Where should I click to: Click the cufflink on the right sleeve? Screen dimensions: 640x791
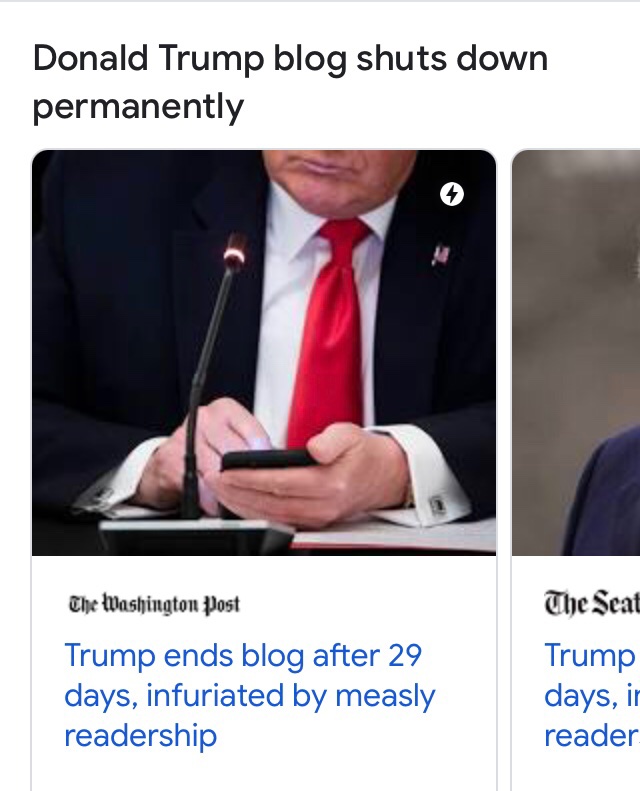pos(438,505)
